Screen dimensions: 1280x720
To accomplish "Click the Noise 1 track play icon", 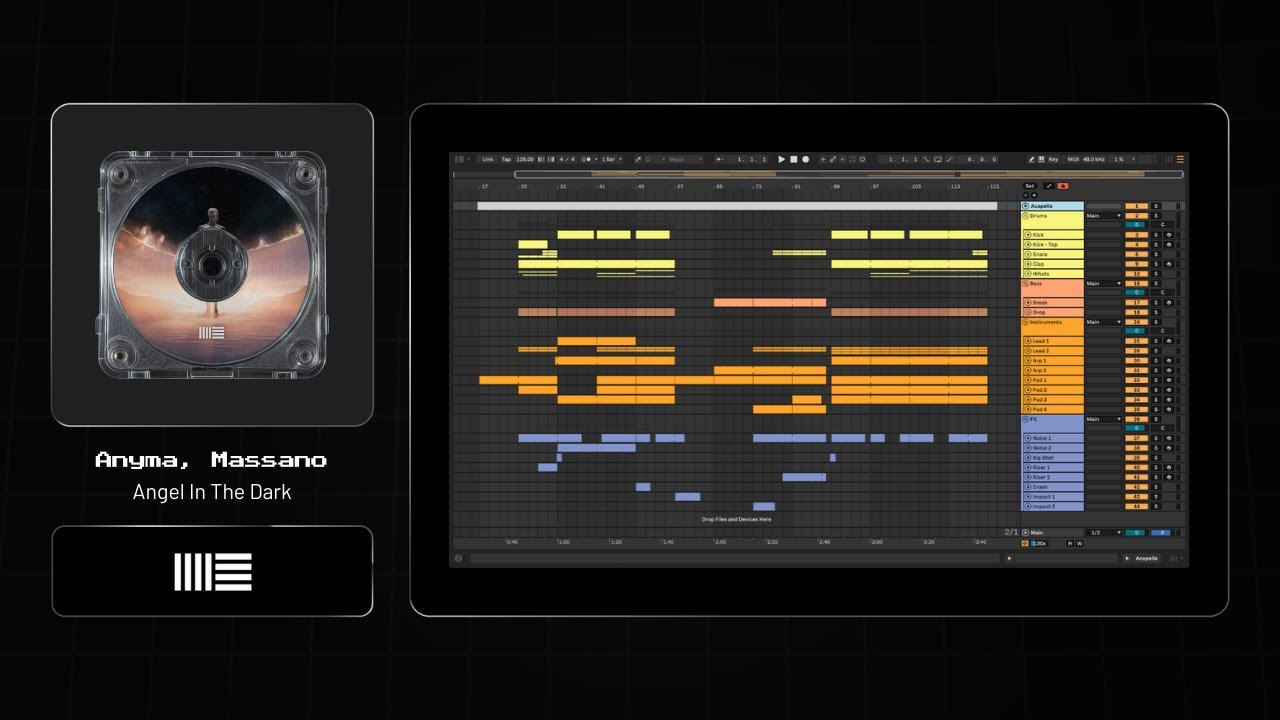I will [x=1028, y=438].
